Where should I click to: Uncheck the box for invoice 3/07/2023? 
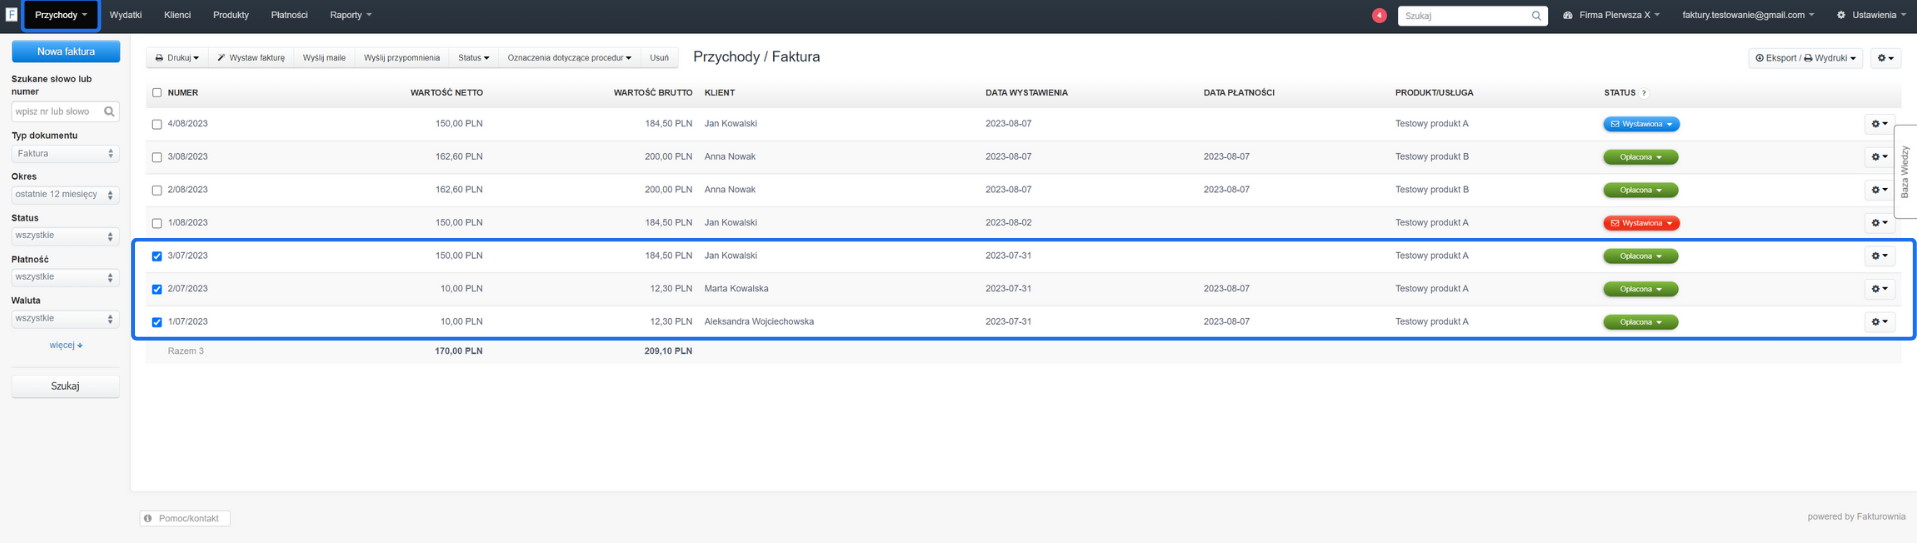pyautogui.click(x=156, y=256)
